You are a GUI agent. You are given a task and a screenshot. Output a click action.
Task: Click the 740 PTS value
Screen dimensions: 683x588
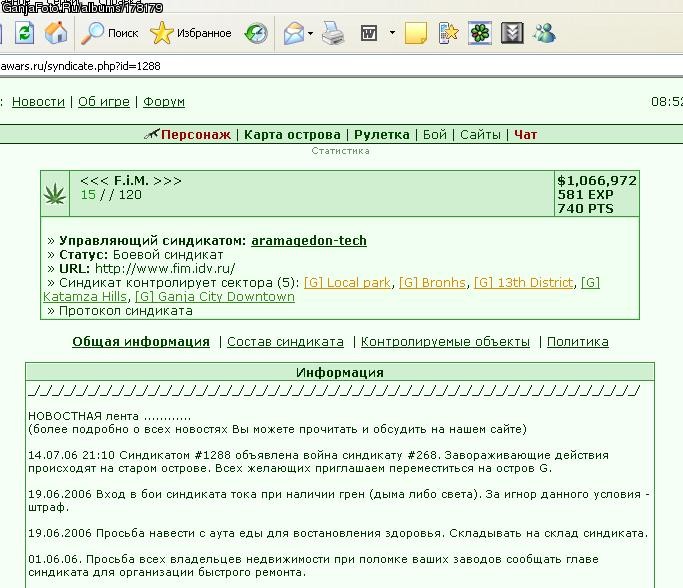585,209
